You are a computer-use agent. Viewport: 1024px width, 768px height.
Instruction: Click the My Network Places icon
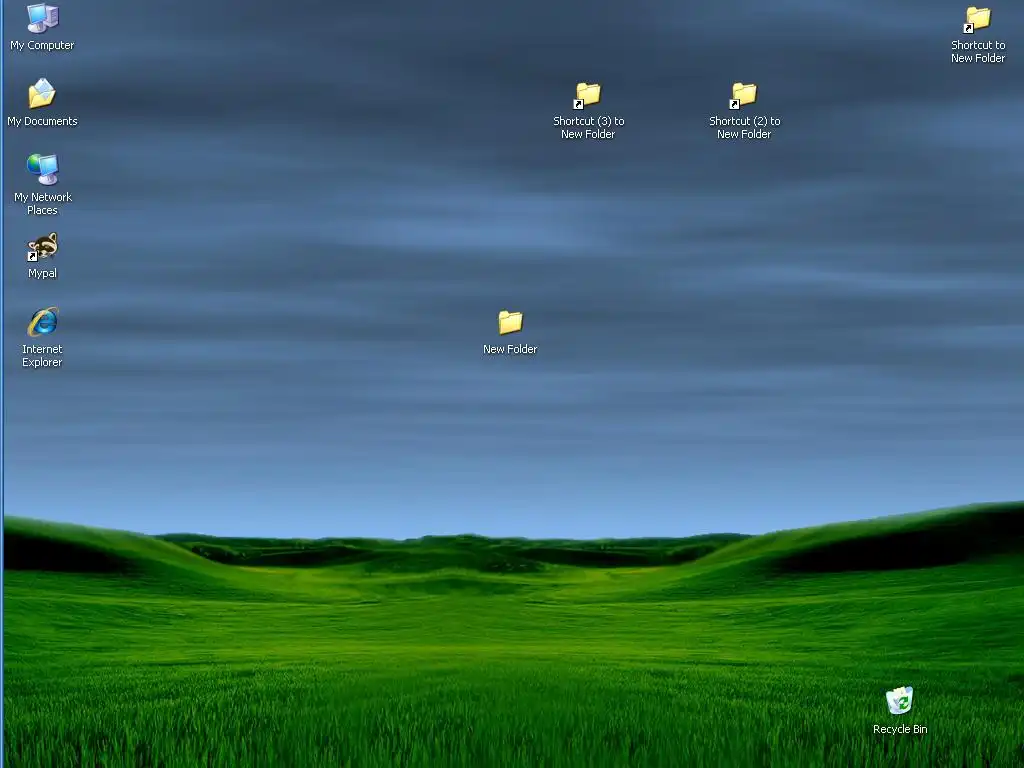pos(42,170)
